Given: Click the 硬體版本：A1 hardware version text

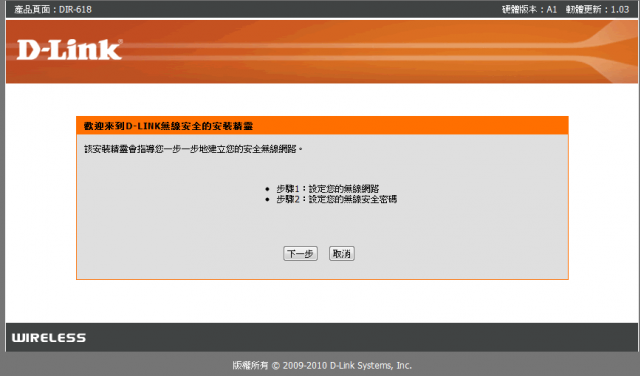Looking at the screenshot, I should 529,9.
